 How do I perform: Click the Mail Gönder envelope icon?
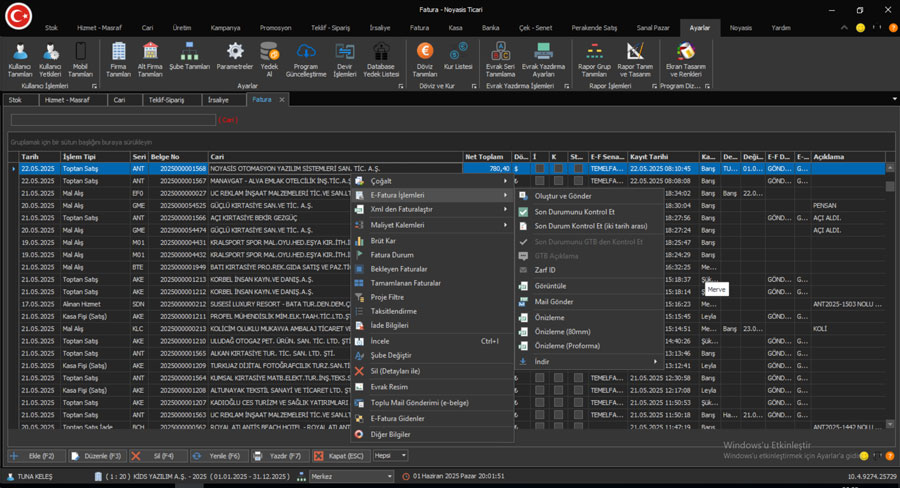pyautogui.click(x=523, y=302)
